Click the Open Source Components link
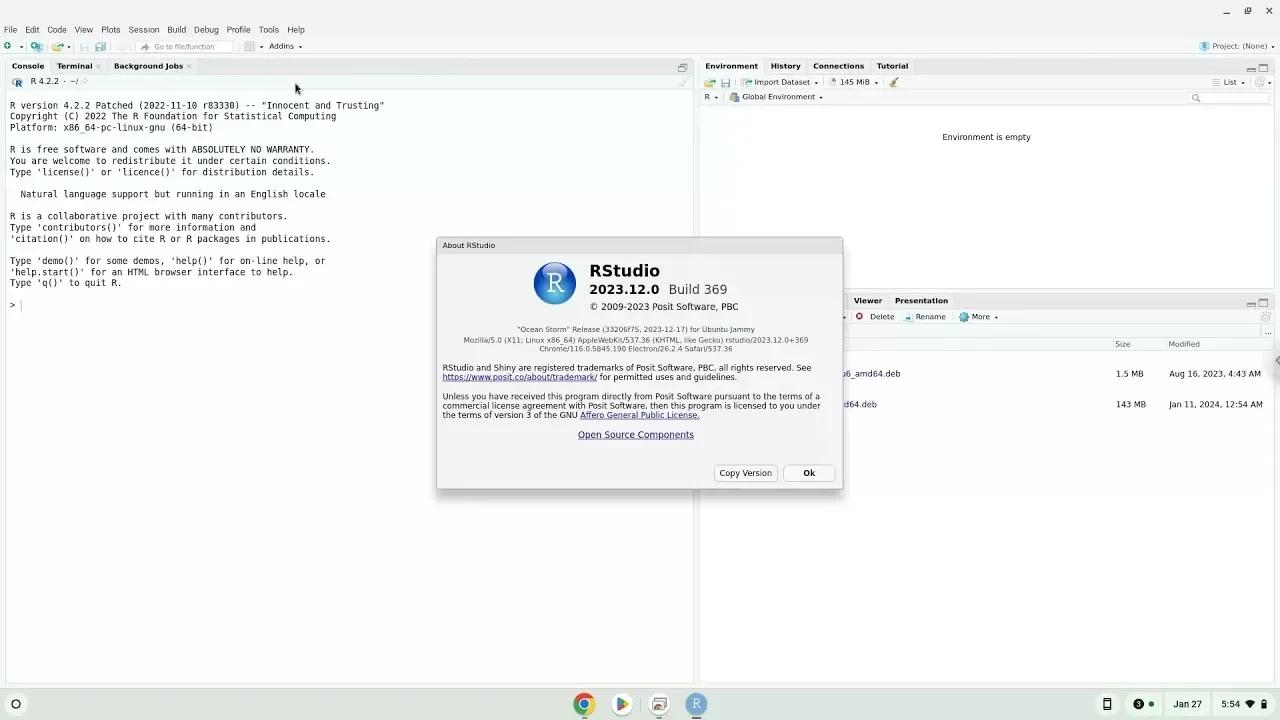The width and height of the screenshot is (1280, 720). point(635,434)
